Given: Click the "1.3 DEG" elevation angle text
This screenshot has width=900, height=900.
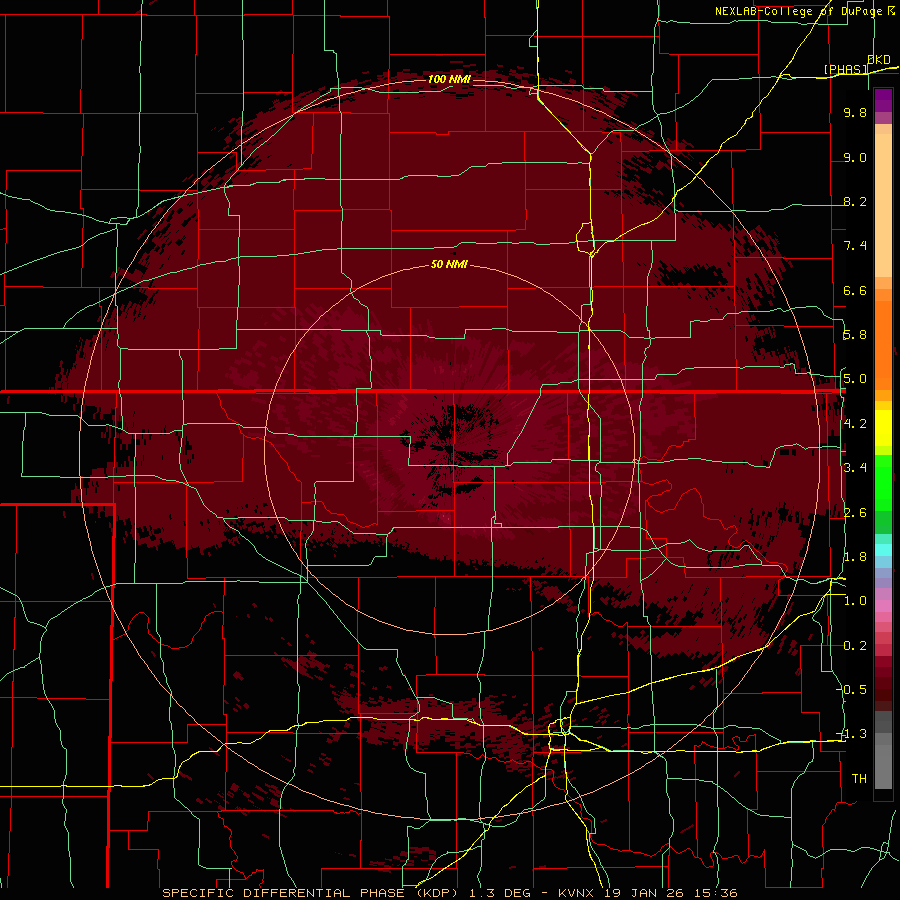Looking at the screenshot, I should click(x=502, y=893).
